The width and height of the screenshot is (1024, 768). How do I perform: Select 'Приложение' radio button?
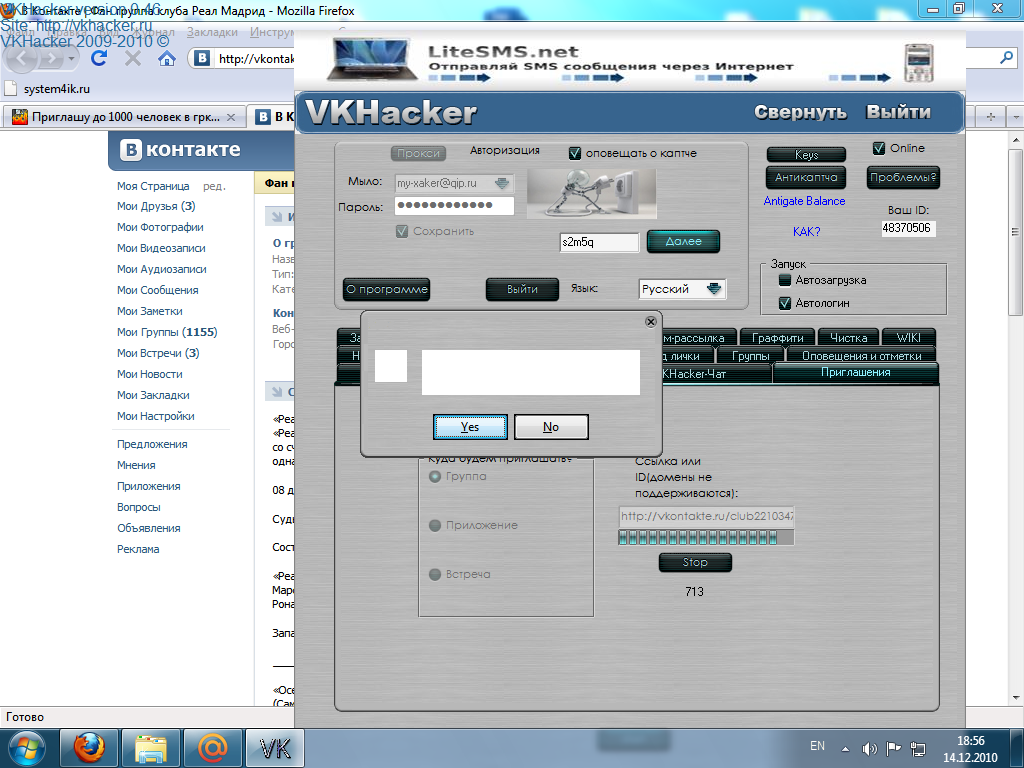pos(435,525)
